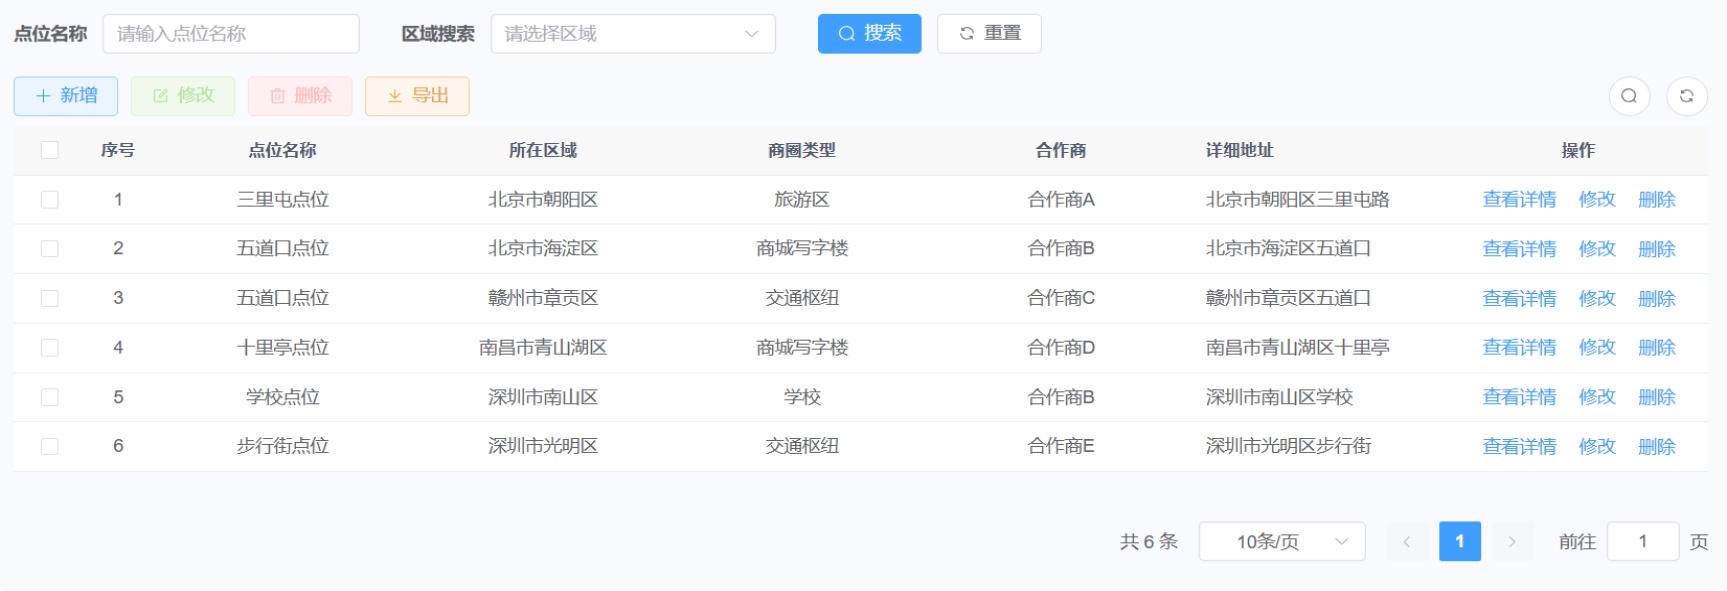Focus the 请输入点位名称 input field

(231, 34)
